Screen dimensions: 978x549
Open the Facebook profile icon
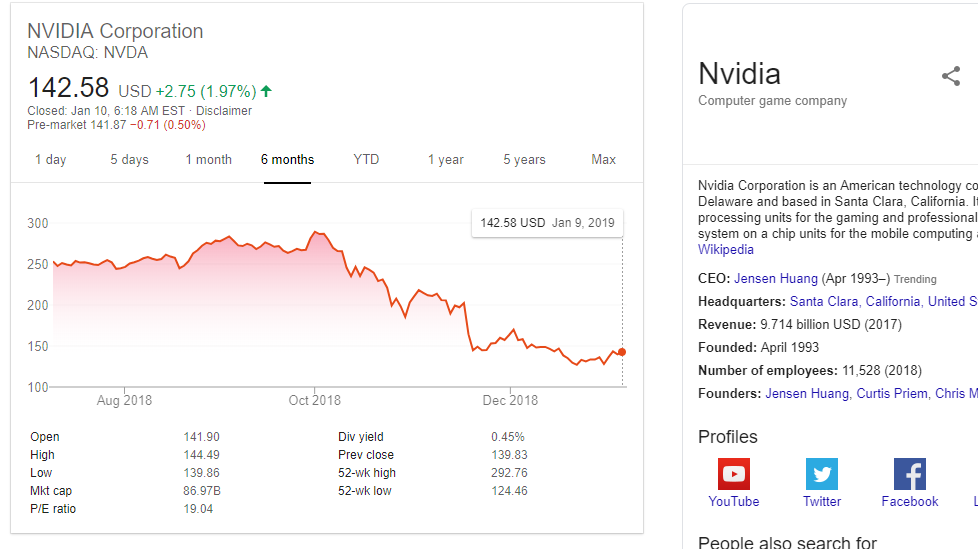(909, 474)
